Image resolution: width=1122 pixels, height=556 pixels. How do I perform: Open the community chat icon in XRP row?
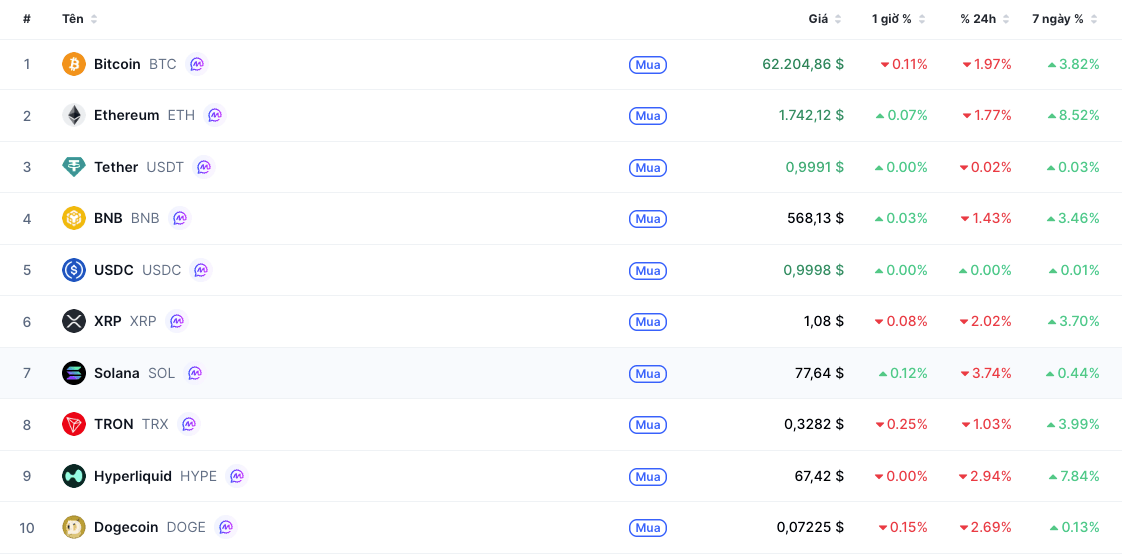tap(176, 321)
